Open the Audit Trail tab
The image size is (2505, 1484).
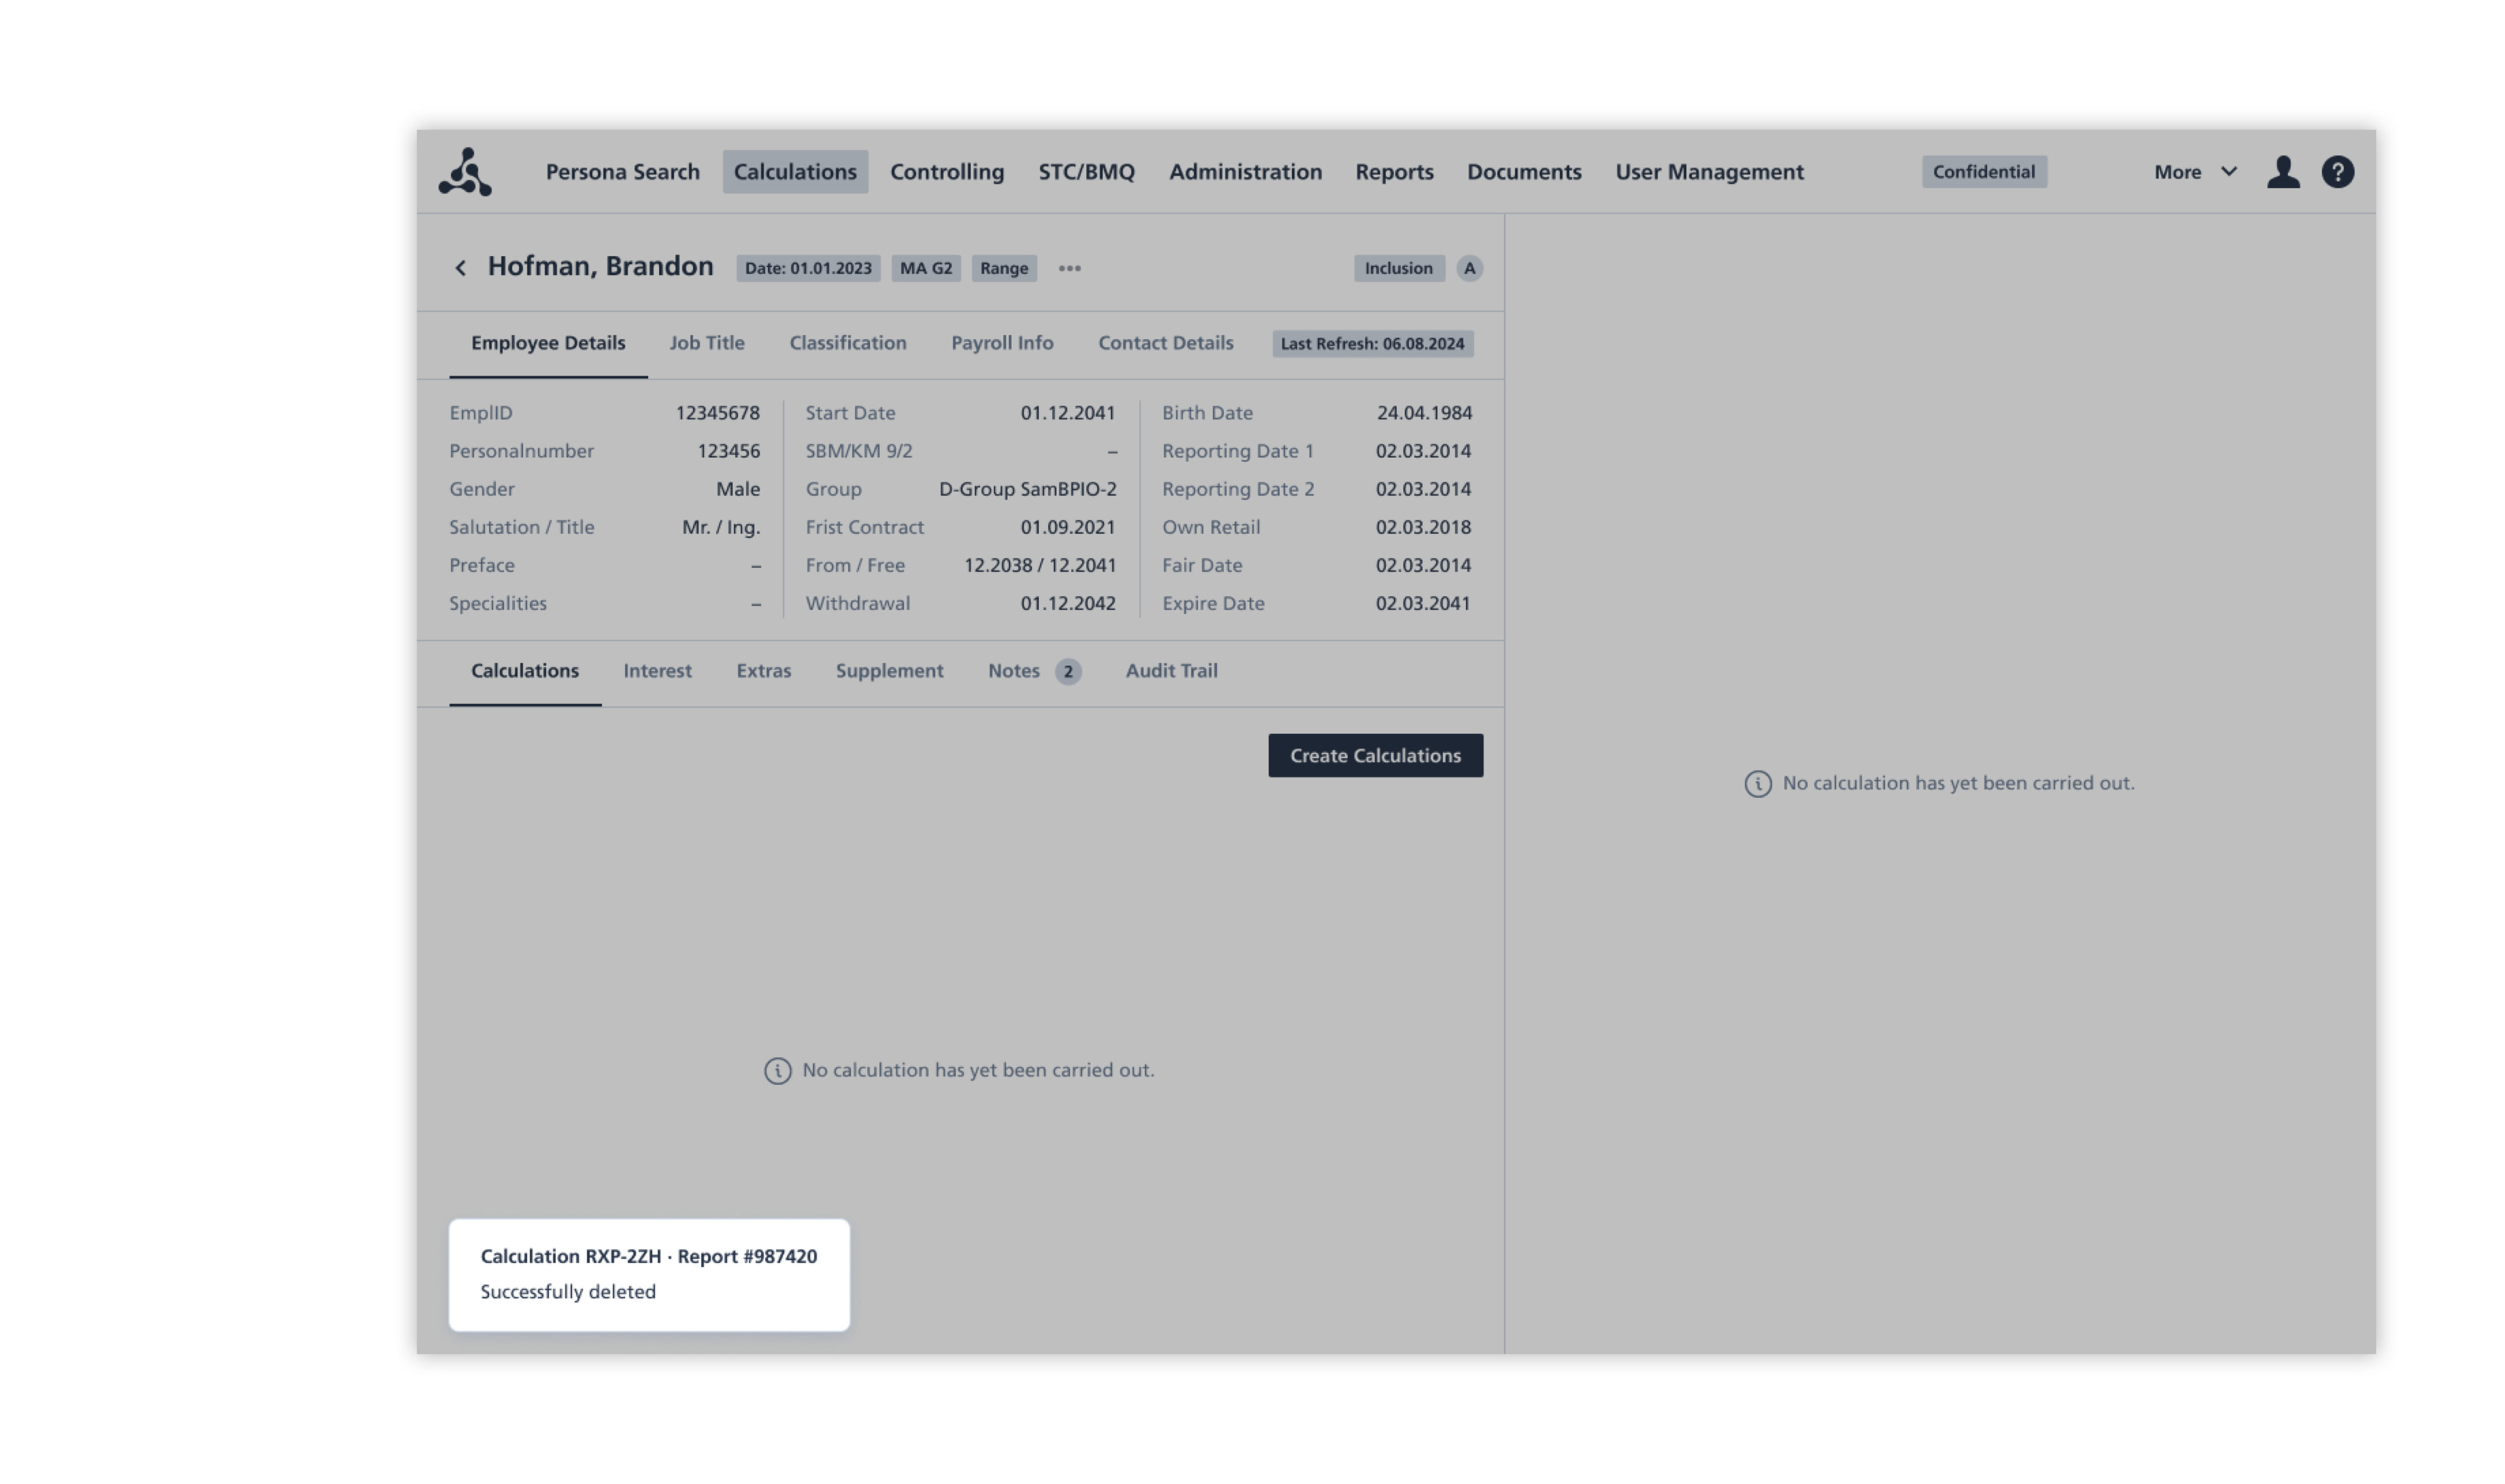1170,671
